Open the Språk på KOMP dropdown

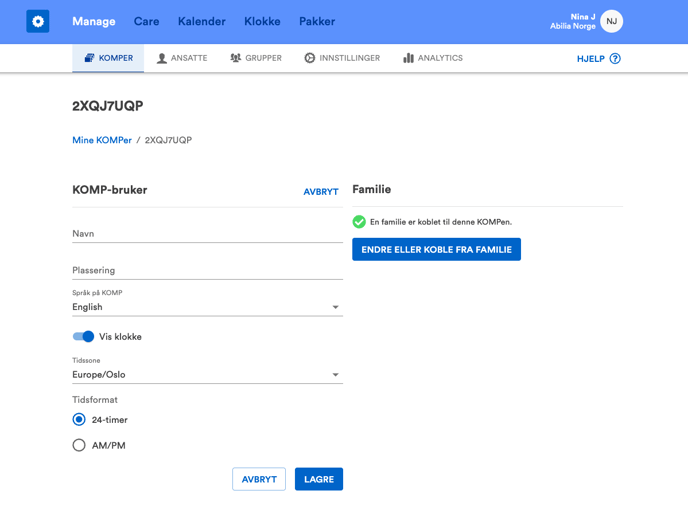(x=208, y=307)
